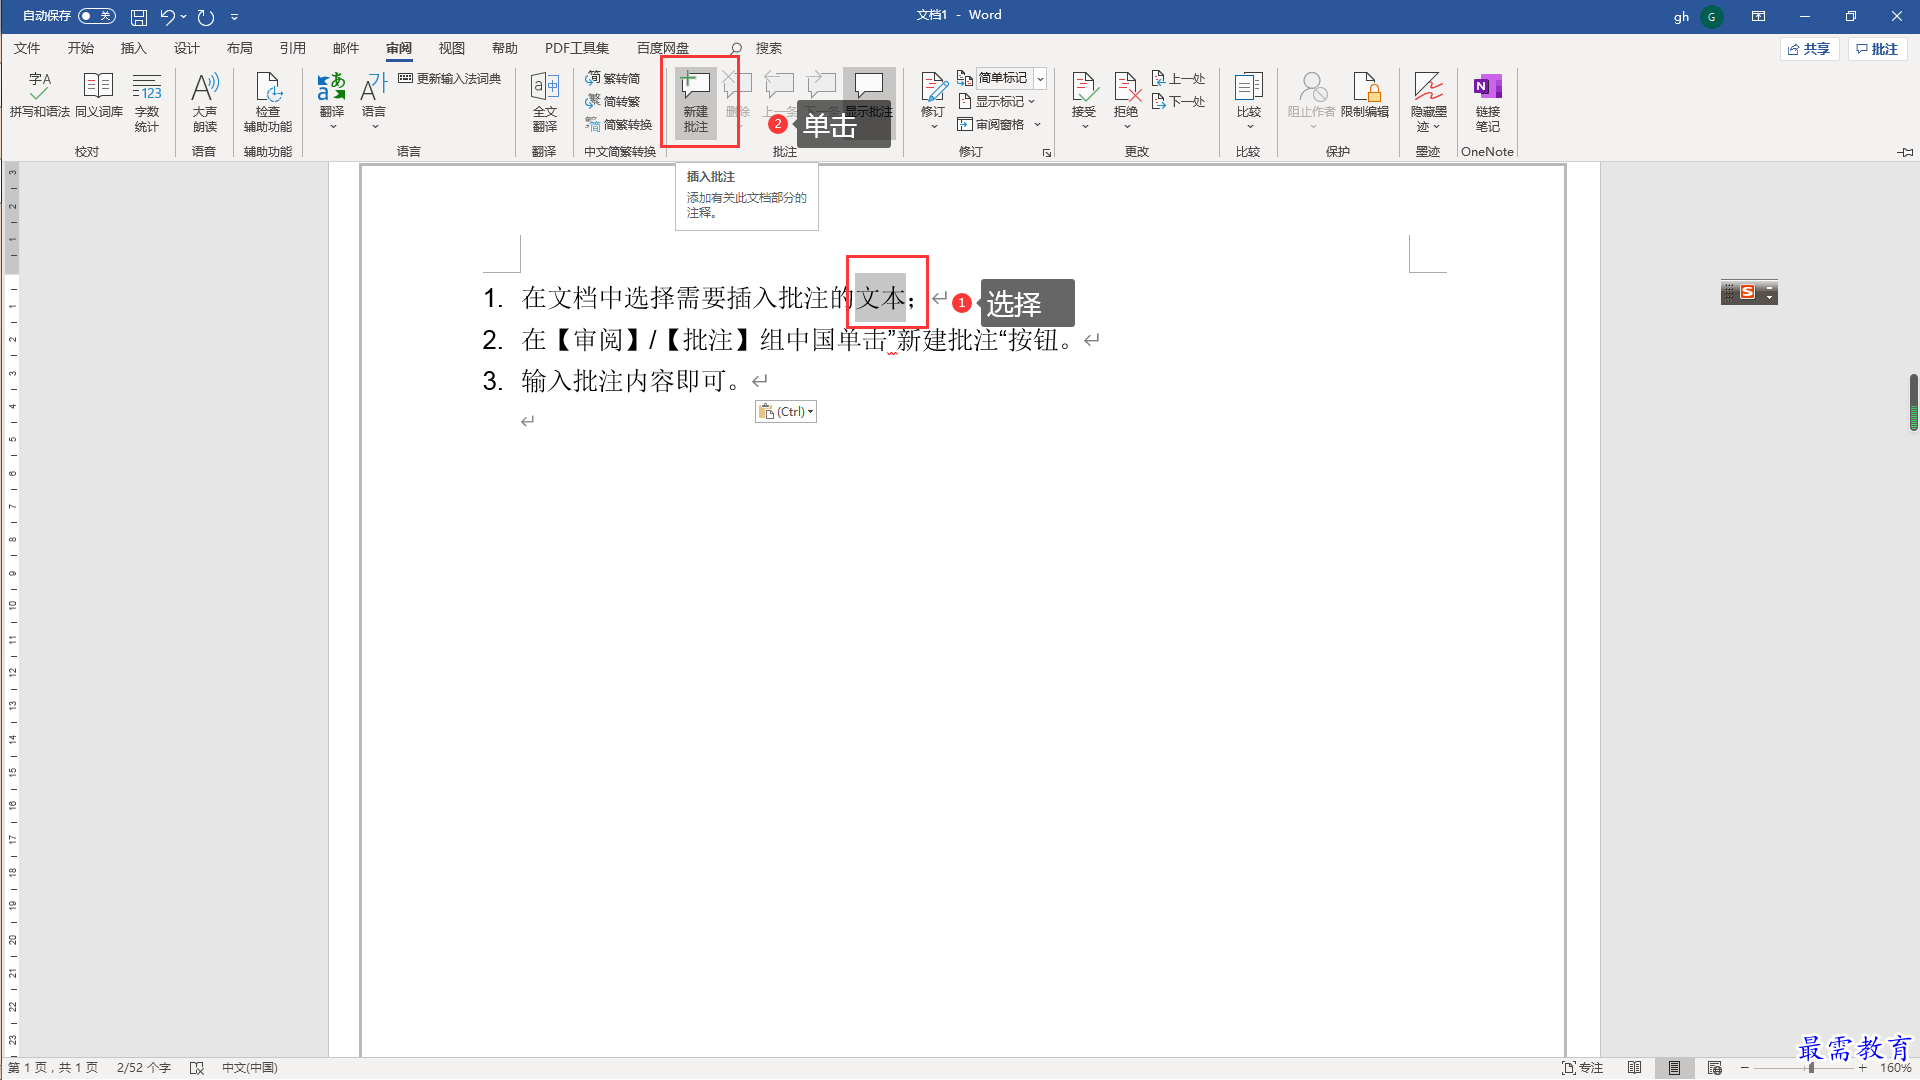Click the Comments (批注) button top right

click(x=1877, y=49)
